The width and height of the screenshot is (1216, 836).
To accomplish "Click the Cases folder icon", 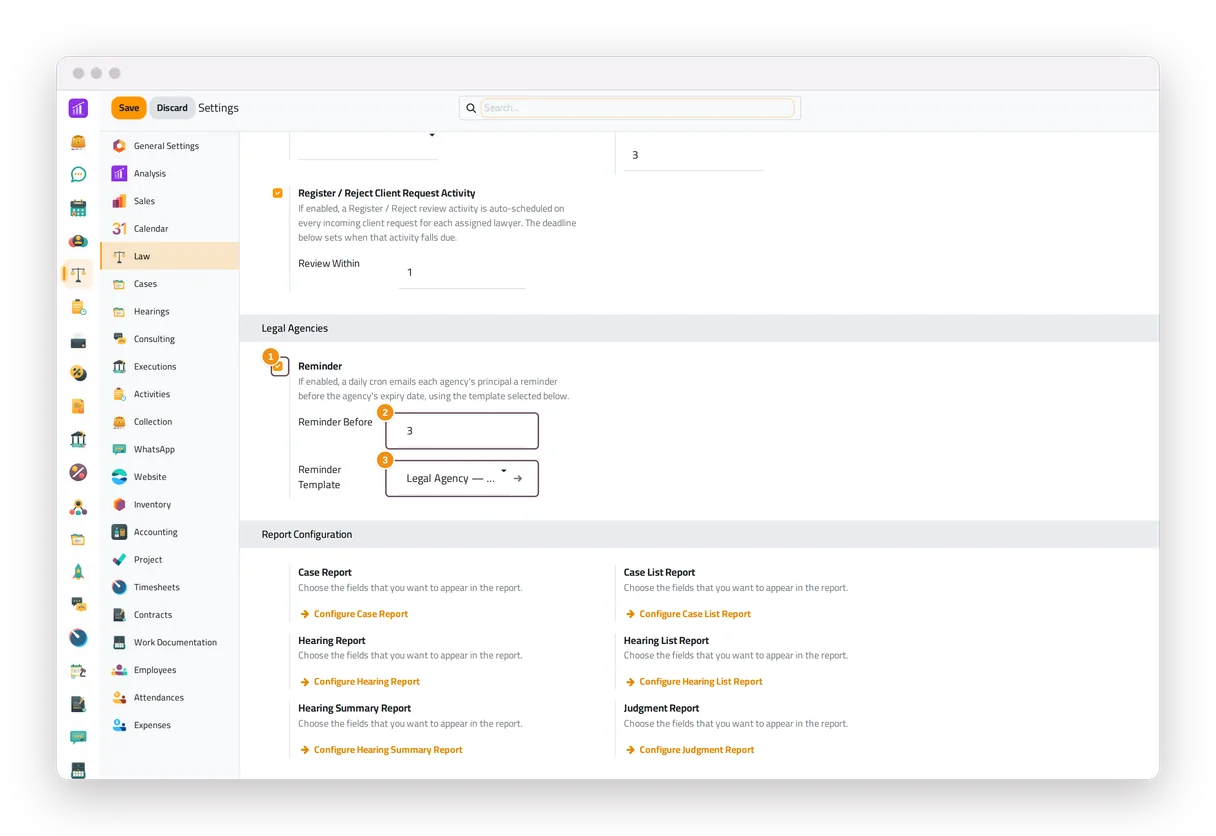I will point(119,284).
